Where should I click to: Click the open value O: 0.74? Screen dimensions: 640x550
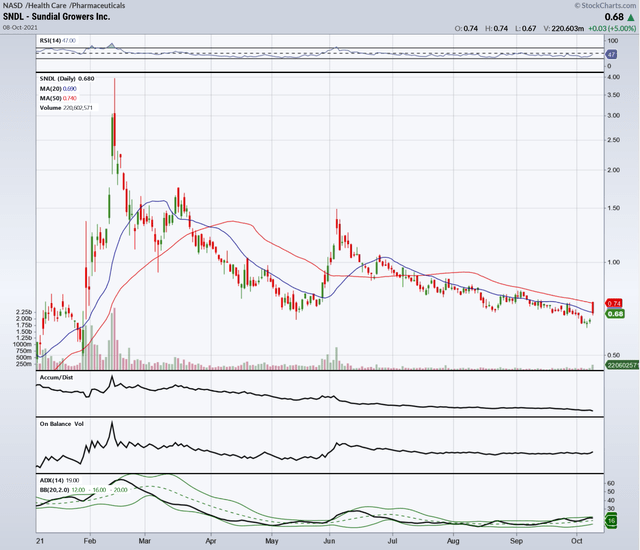tap(466, 29)
